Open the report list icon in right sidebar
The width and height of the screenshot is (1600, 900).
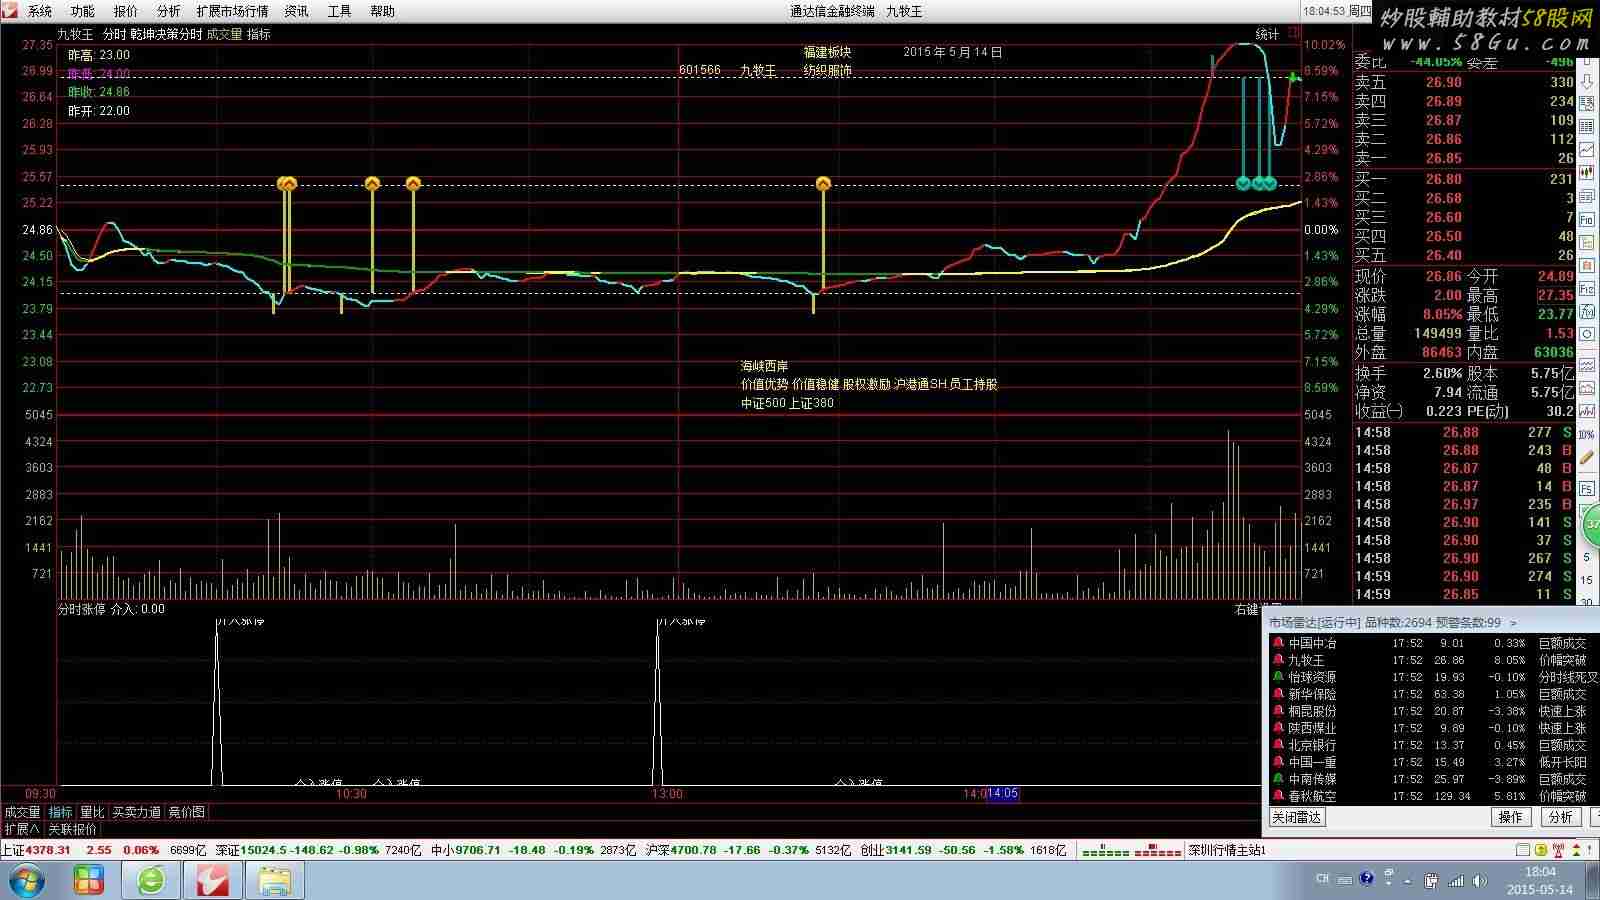click(1586, 104)
